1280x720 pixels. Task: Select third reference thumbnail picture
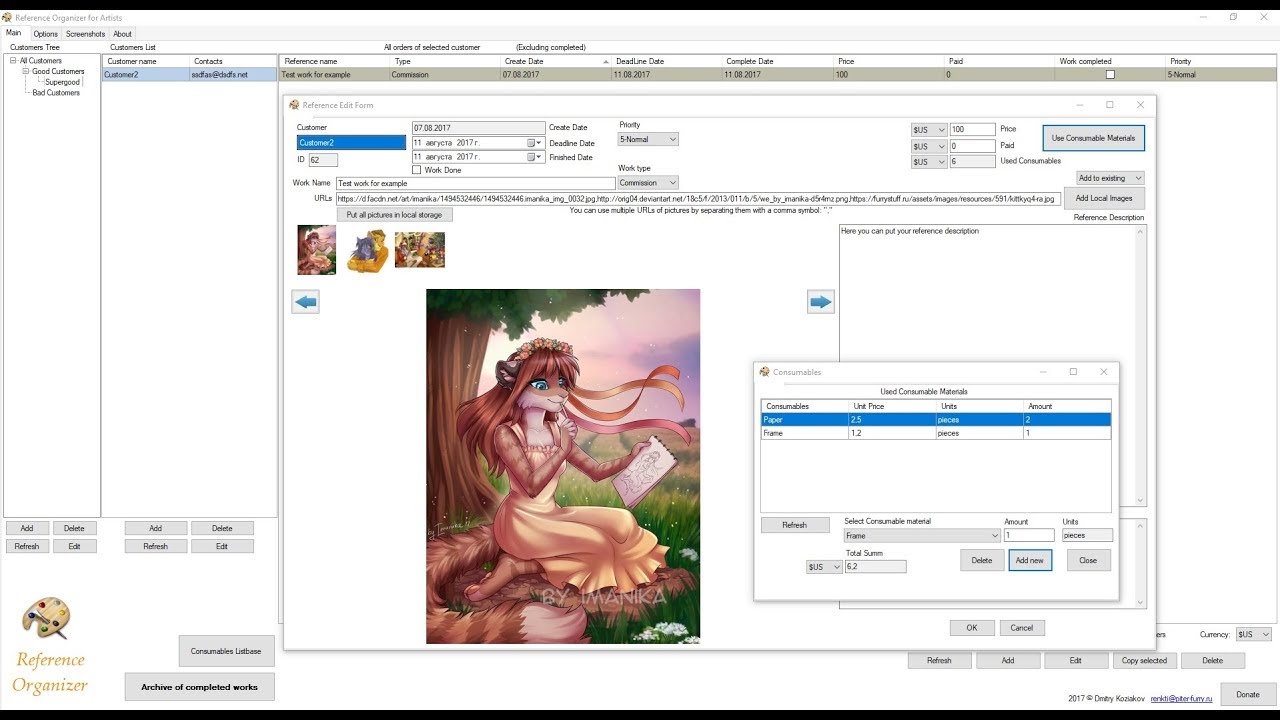(x=420, y=250)
